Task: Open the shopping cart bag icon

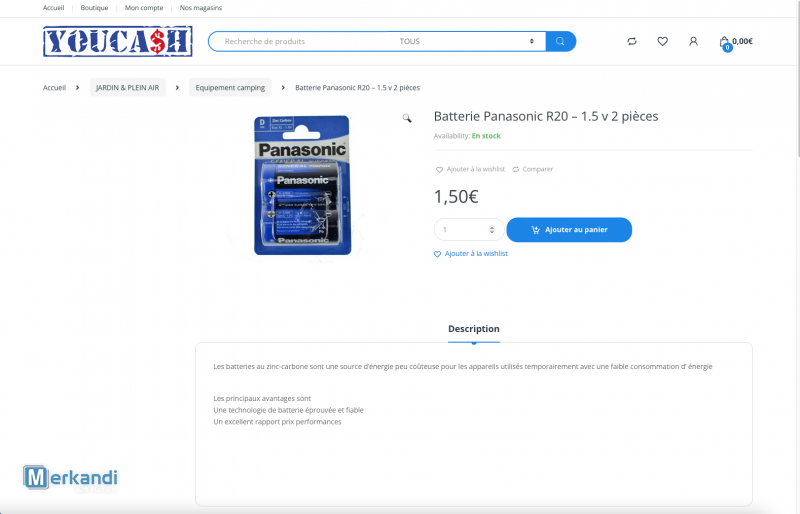Action: (x=724, y=42)
